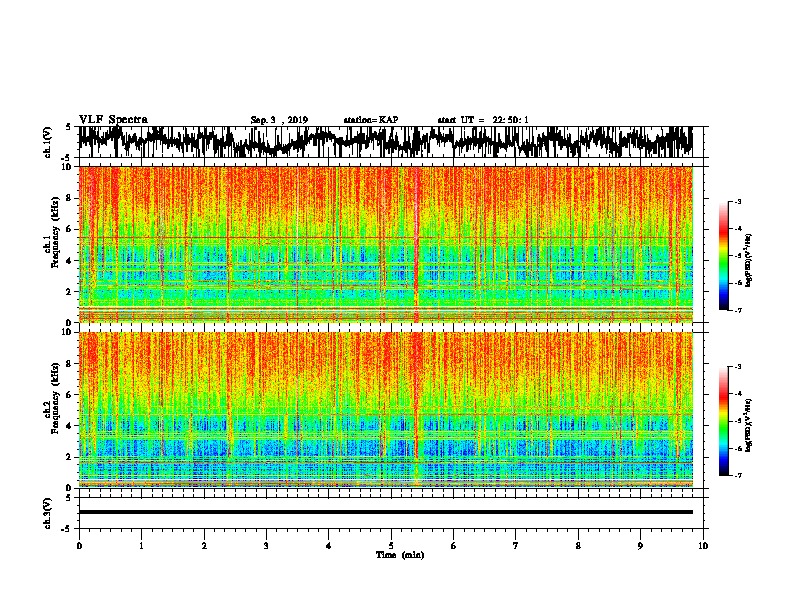Screen dimensions: 792x612
Task: Click time axis tick label "2"
Action: click(204, 546)
